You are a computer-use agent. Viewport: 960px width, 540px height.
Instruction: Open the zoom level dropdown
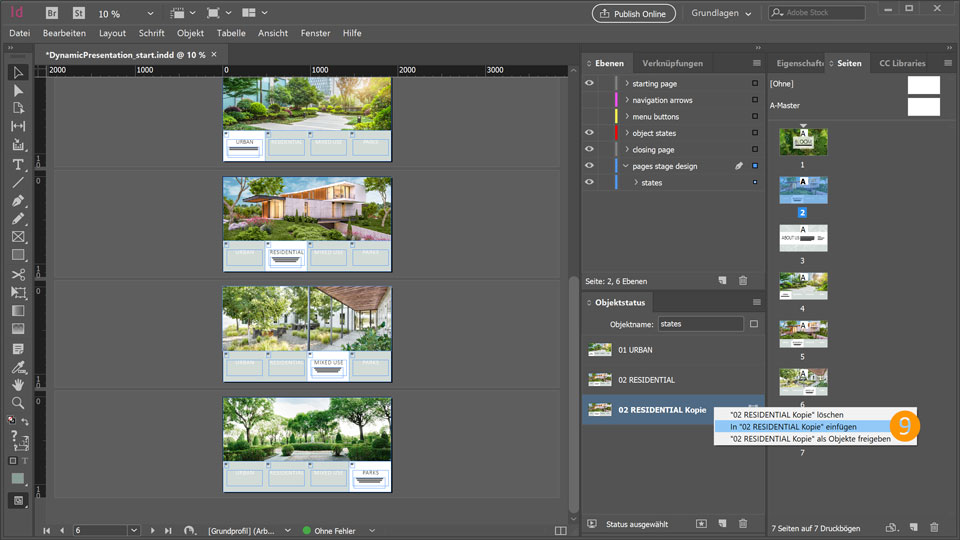tap(150, 13)
